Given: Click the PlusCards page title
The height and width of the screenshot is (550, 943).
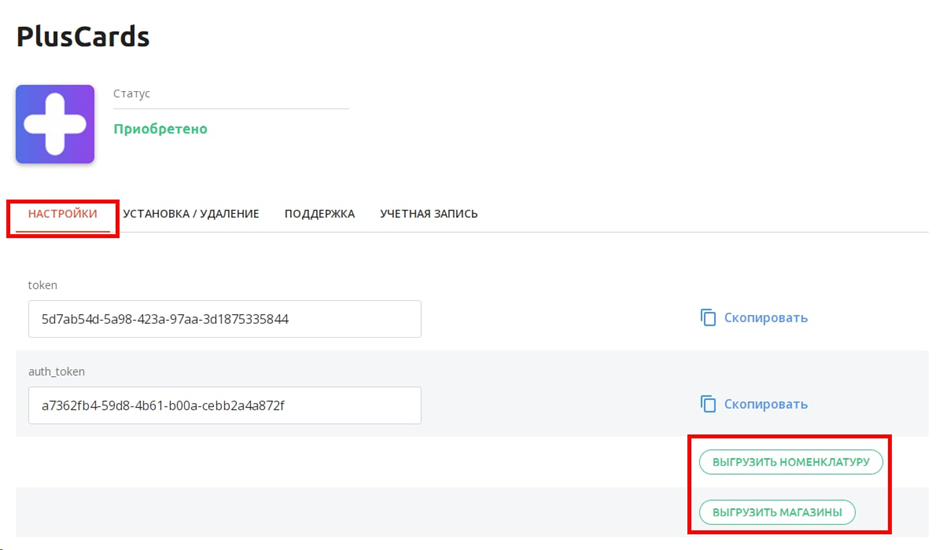Looking at the screenshot, I should coord(83,37).
